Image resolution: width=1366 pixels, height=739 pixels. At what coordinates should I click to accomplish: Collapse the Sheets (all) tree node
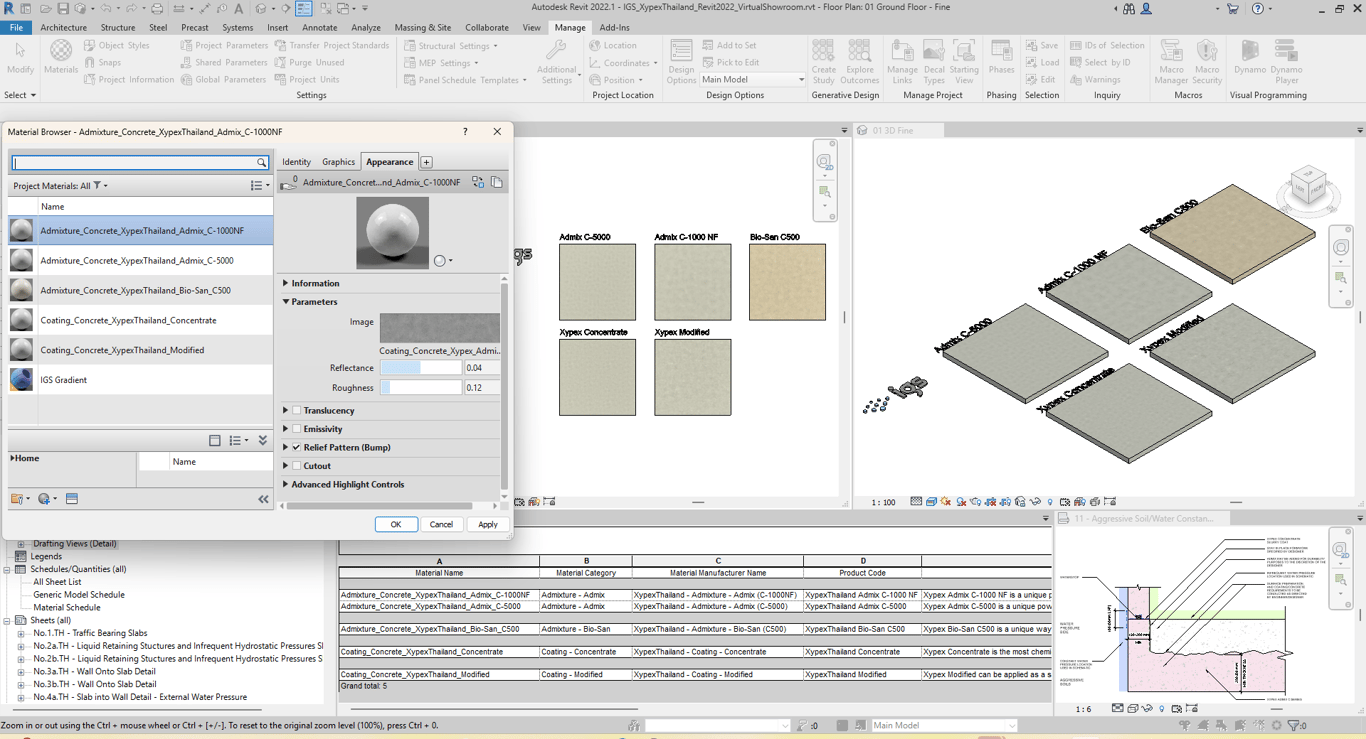[6, 620]
